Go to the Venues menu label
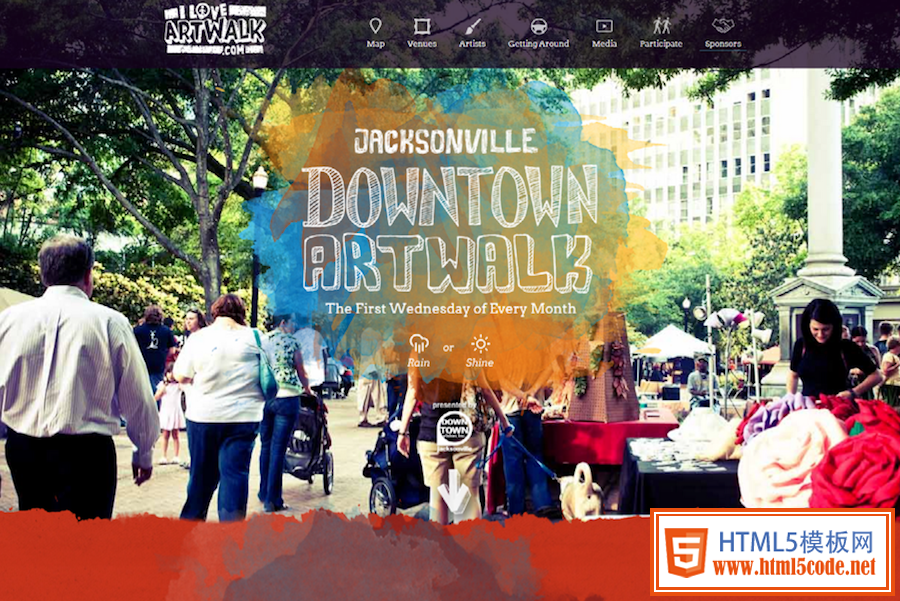This screenshot has width=900, height=601. point(422,44)
